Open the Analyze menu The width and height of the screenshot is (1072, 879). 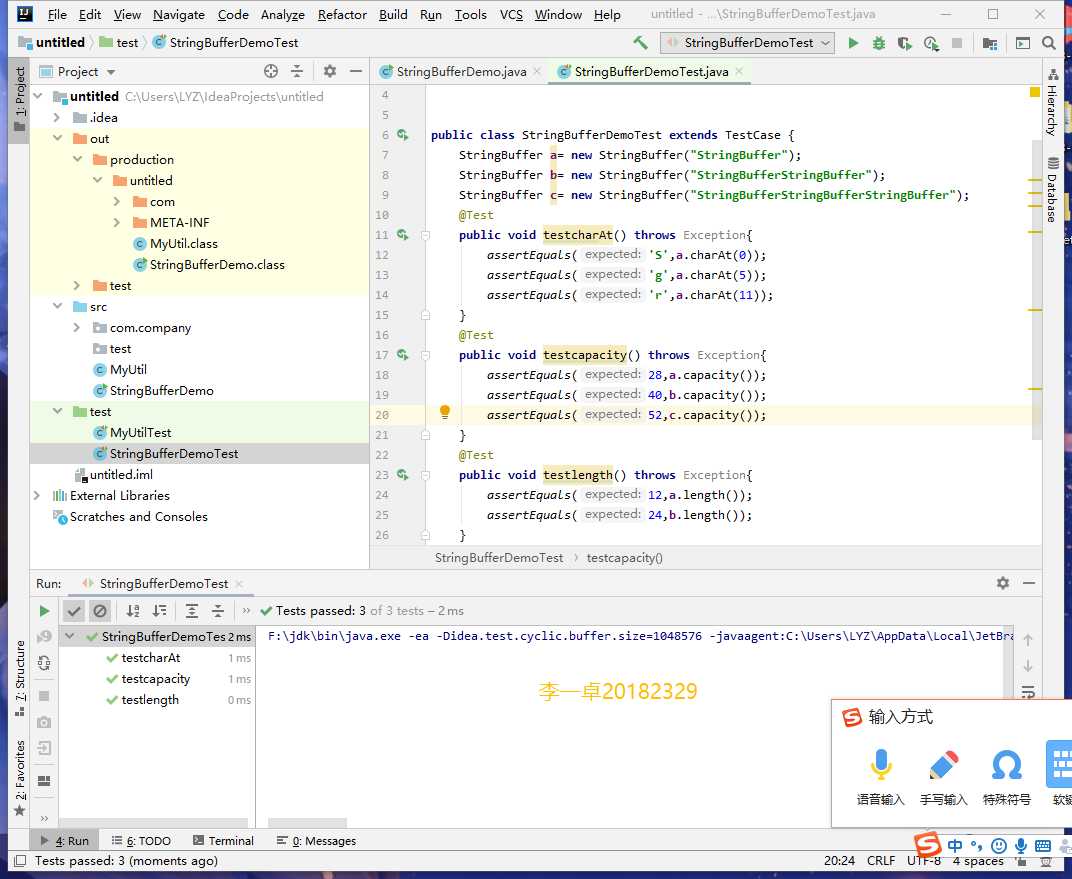click(282, 14)
